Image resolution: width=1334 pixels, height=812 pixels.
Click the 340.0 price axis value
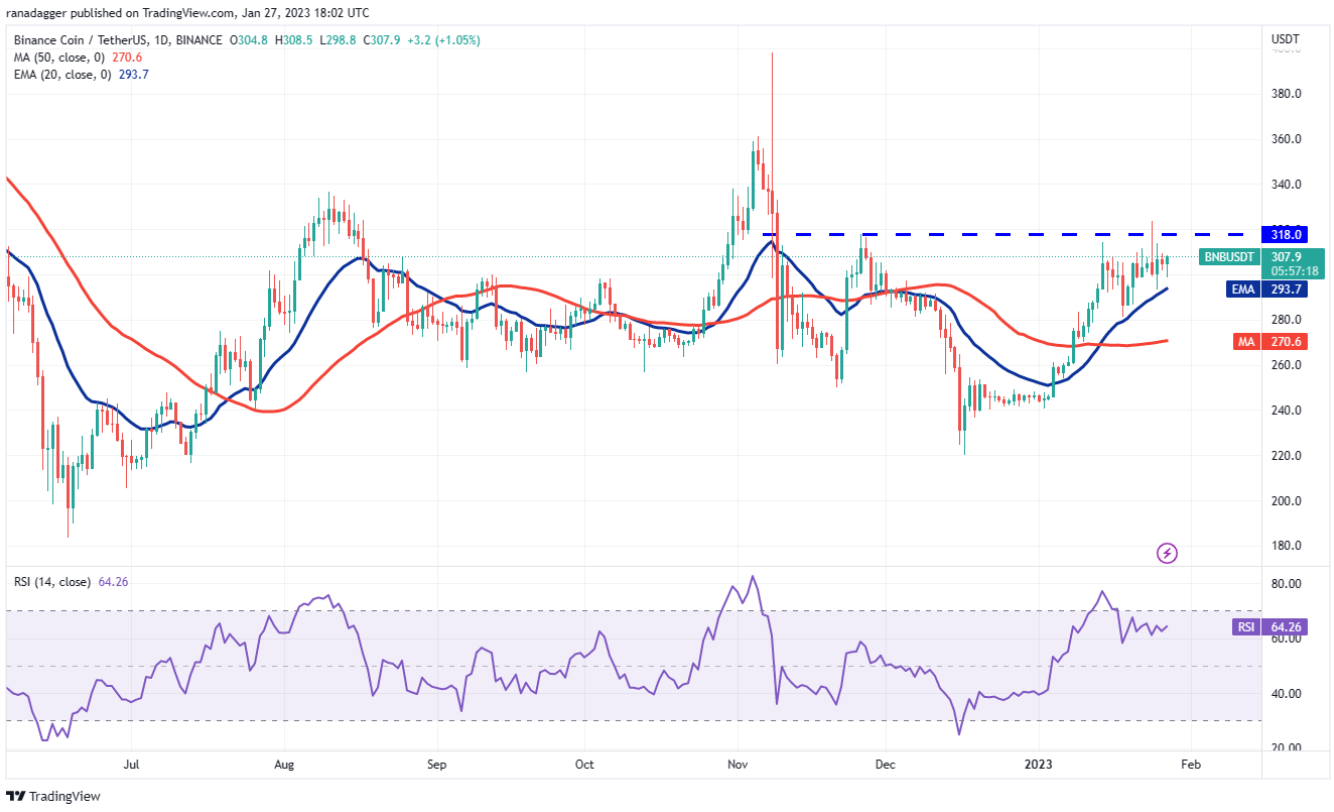(x=1284, y=185)
